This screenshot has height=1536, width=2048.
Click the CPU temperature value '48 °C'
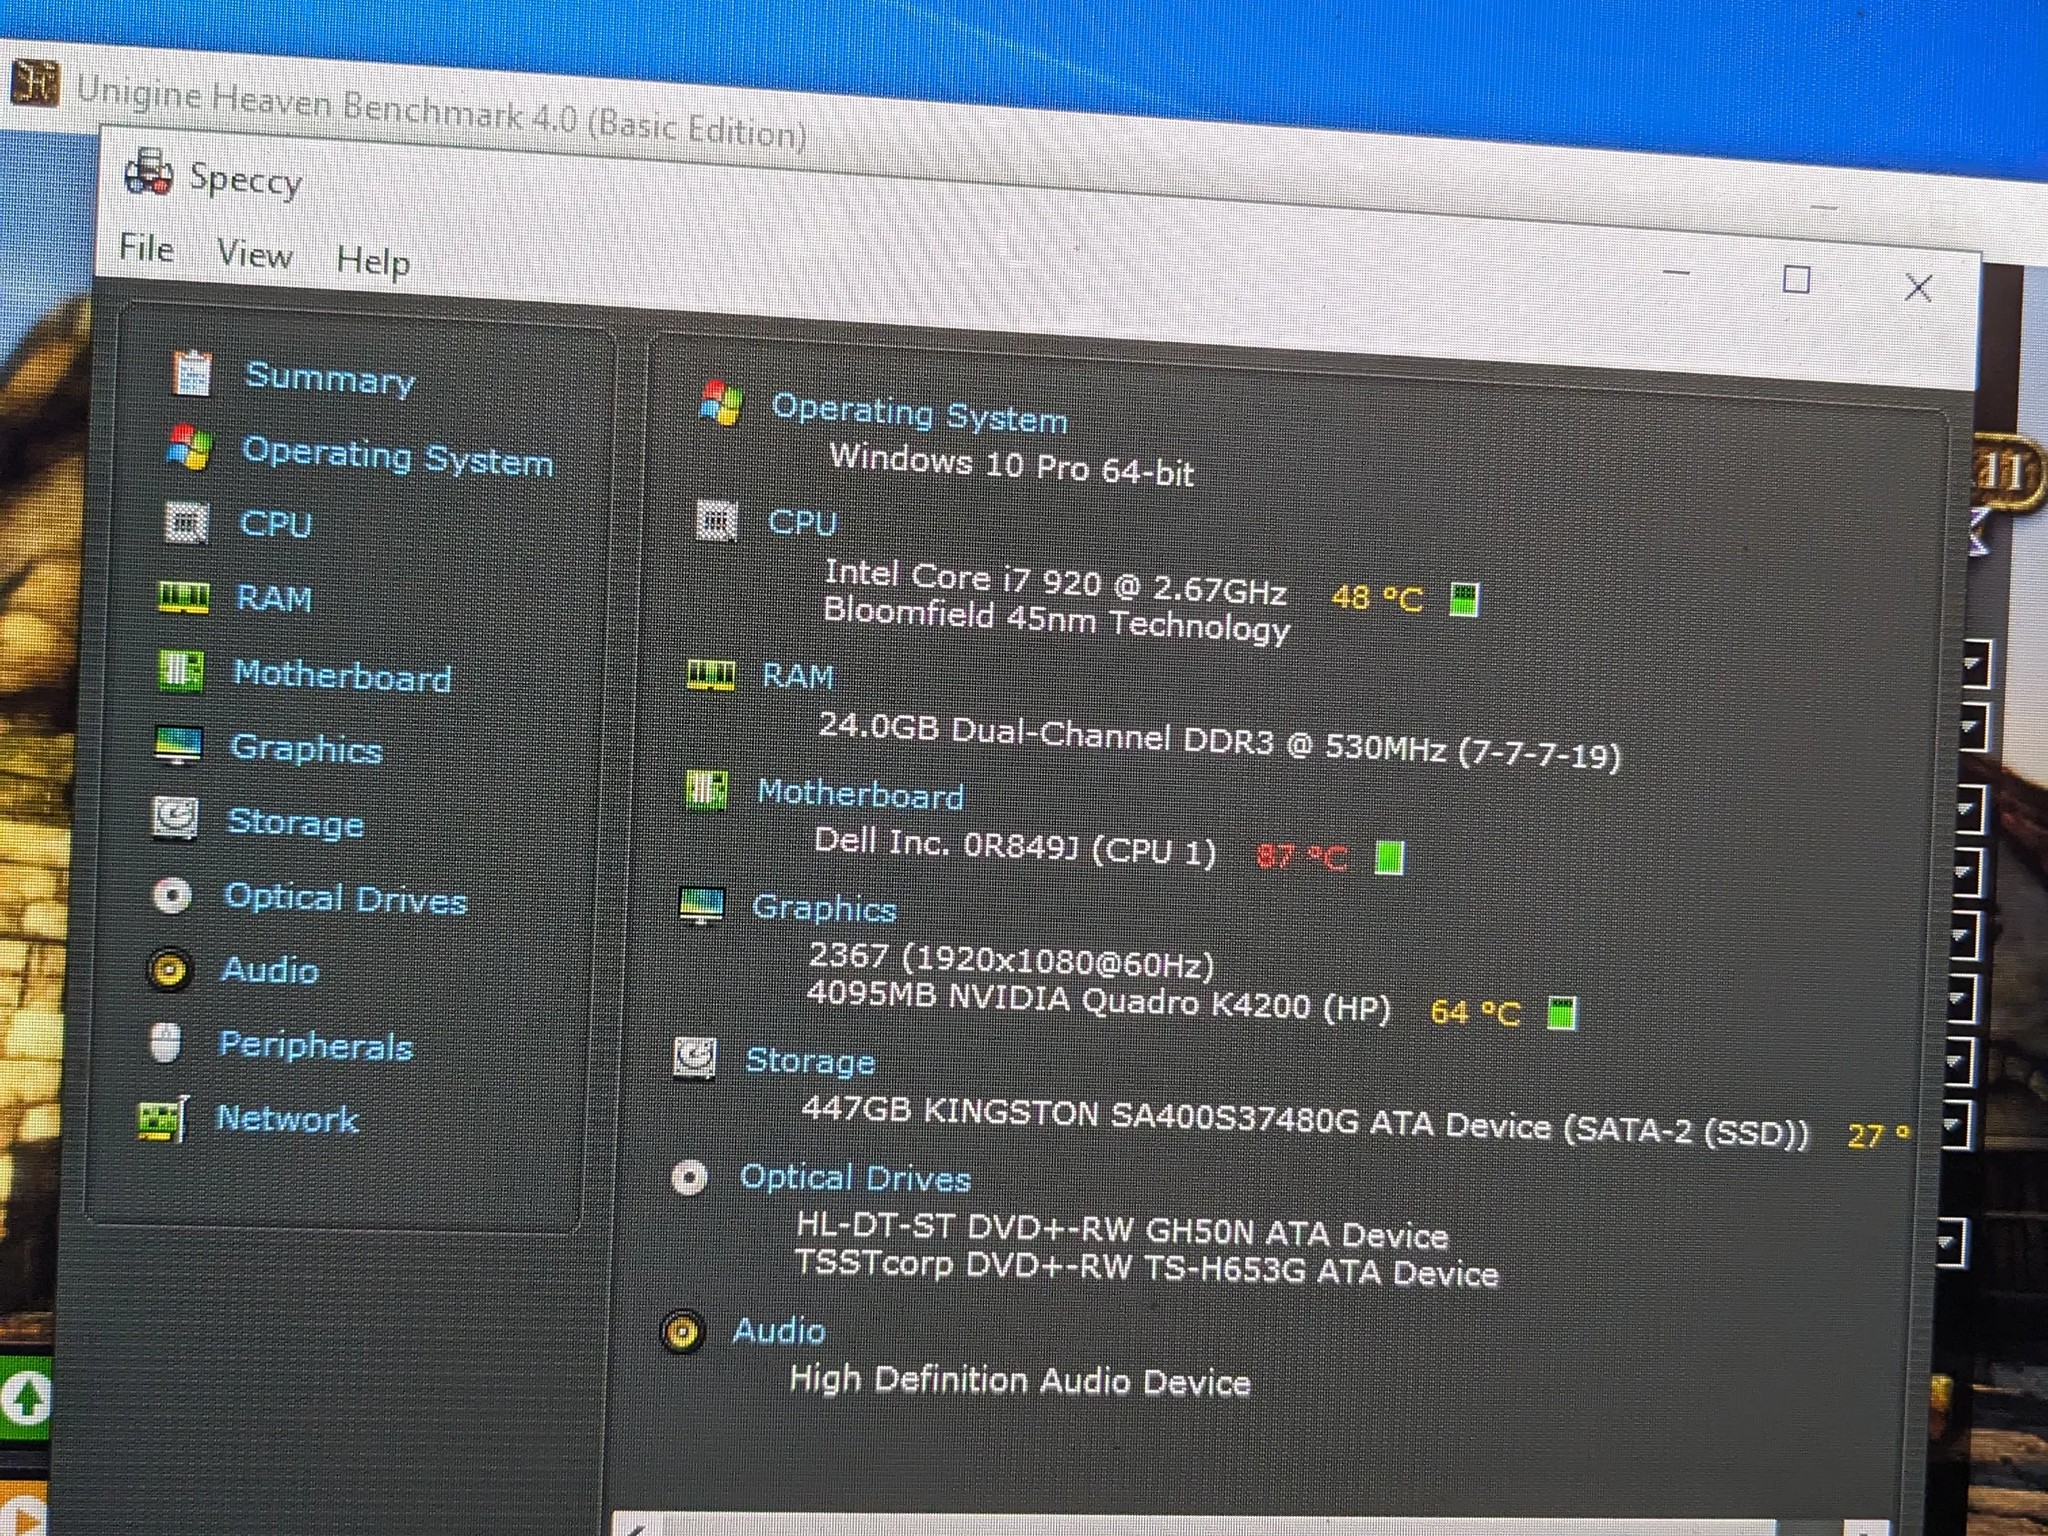(1376, 598)
